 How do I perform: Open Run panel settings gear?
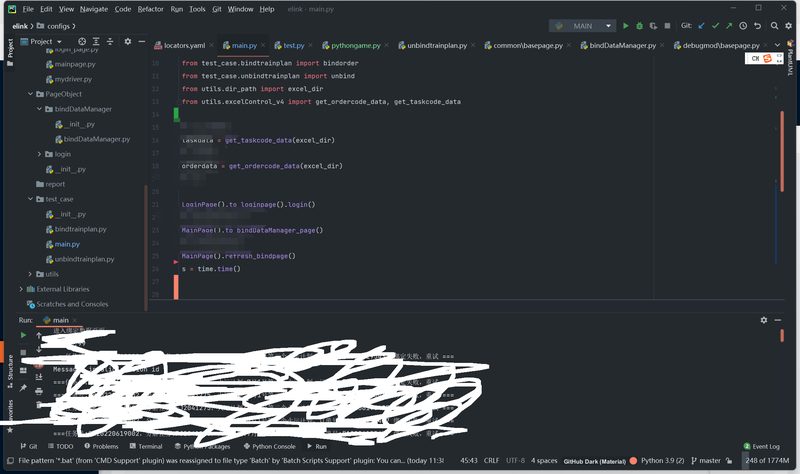pyautogui.click(x=764, y=320)
